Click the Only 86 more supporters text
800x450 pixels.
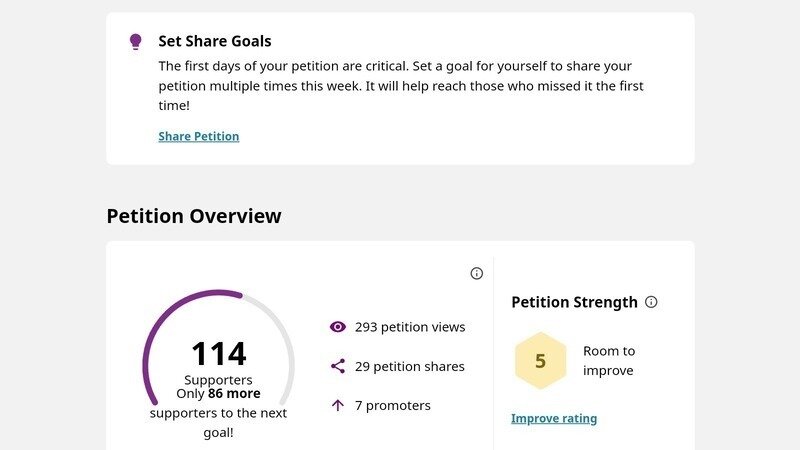[218, 413]
